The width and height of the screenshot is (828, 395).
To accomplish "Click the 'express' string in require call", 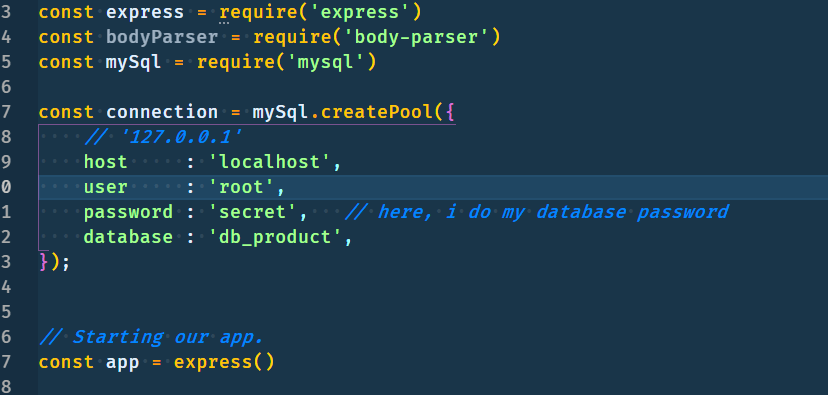I will click(359, 12).
